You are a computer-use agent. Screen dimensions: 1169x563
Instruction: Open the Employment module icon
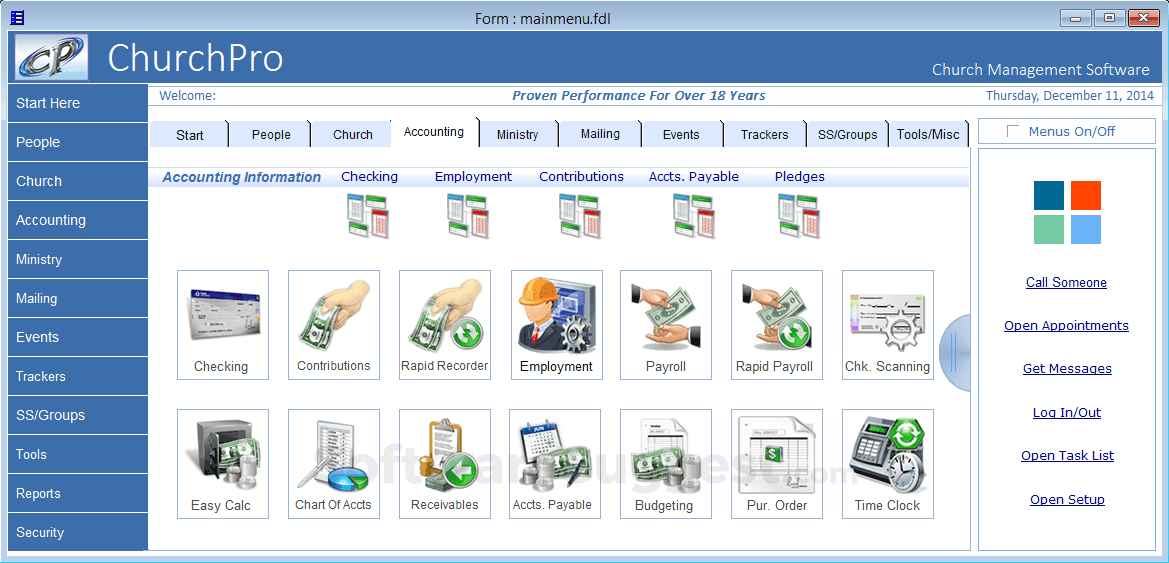[x=556, y=325]
